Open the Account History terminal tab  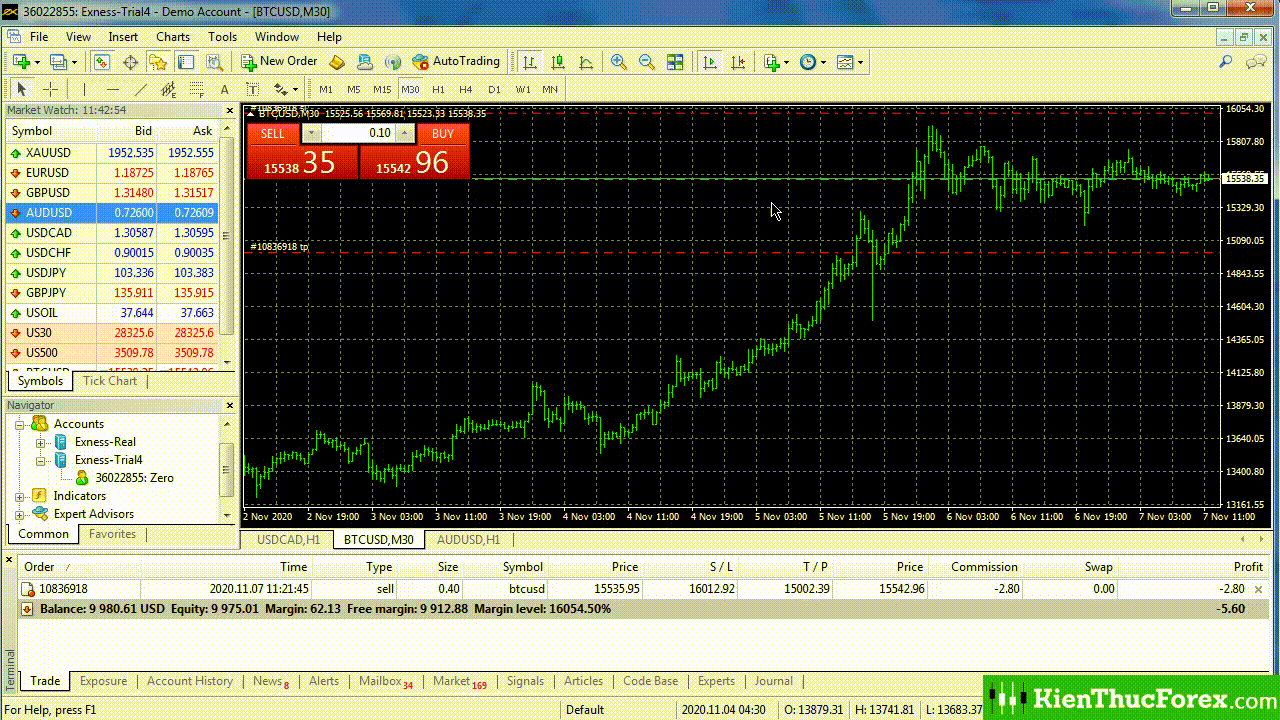click(190, 681)
